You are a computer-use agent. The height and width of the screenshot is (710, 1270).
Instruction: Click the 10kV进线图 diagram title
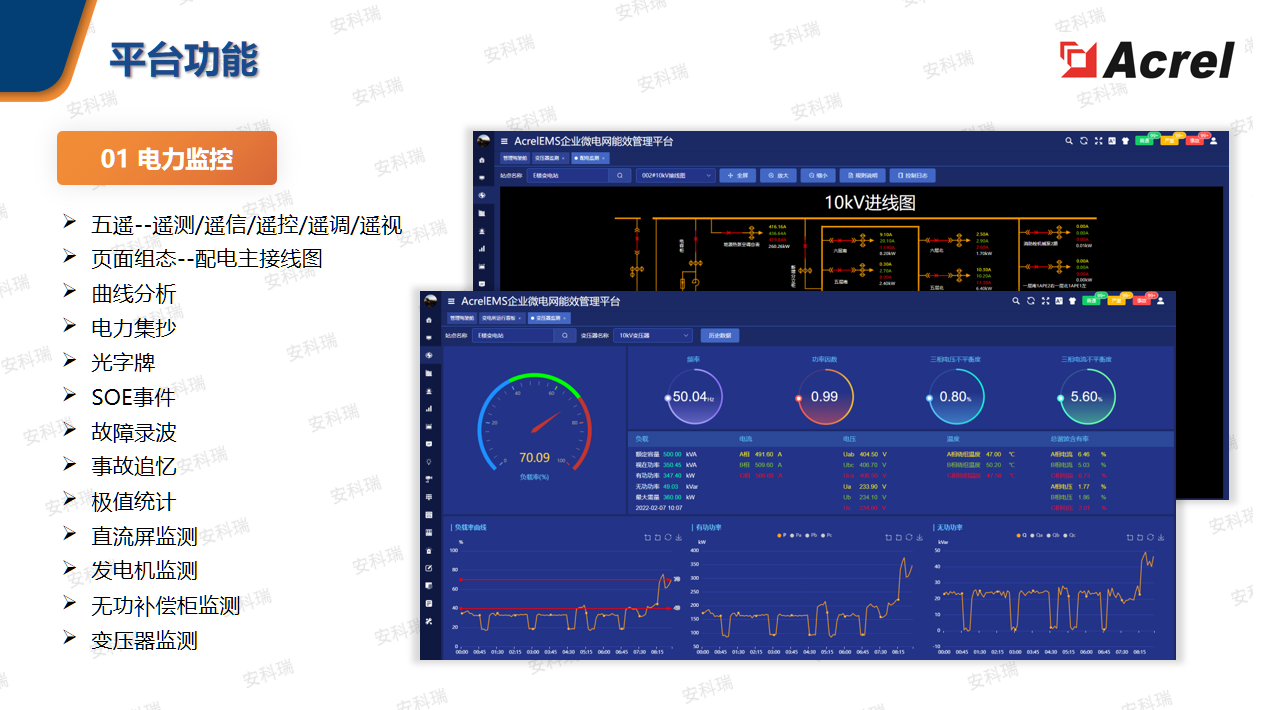coord(870,202)
